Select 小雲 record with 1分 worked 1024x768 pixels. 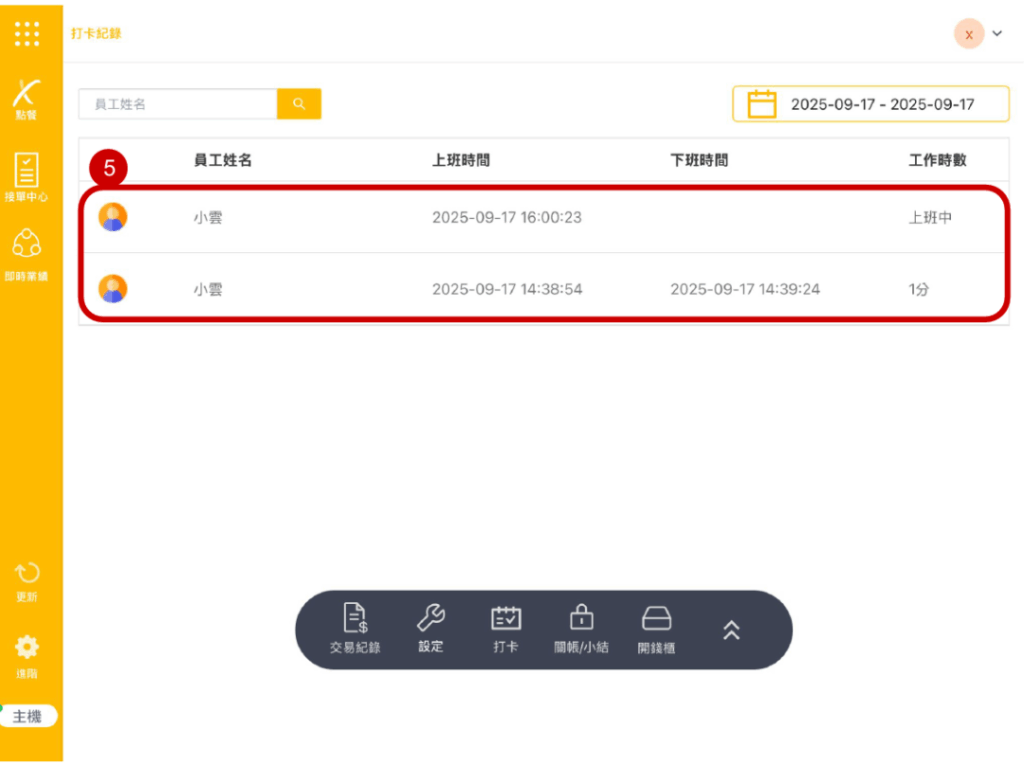pos(540,289)
